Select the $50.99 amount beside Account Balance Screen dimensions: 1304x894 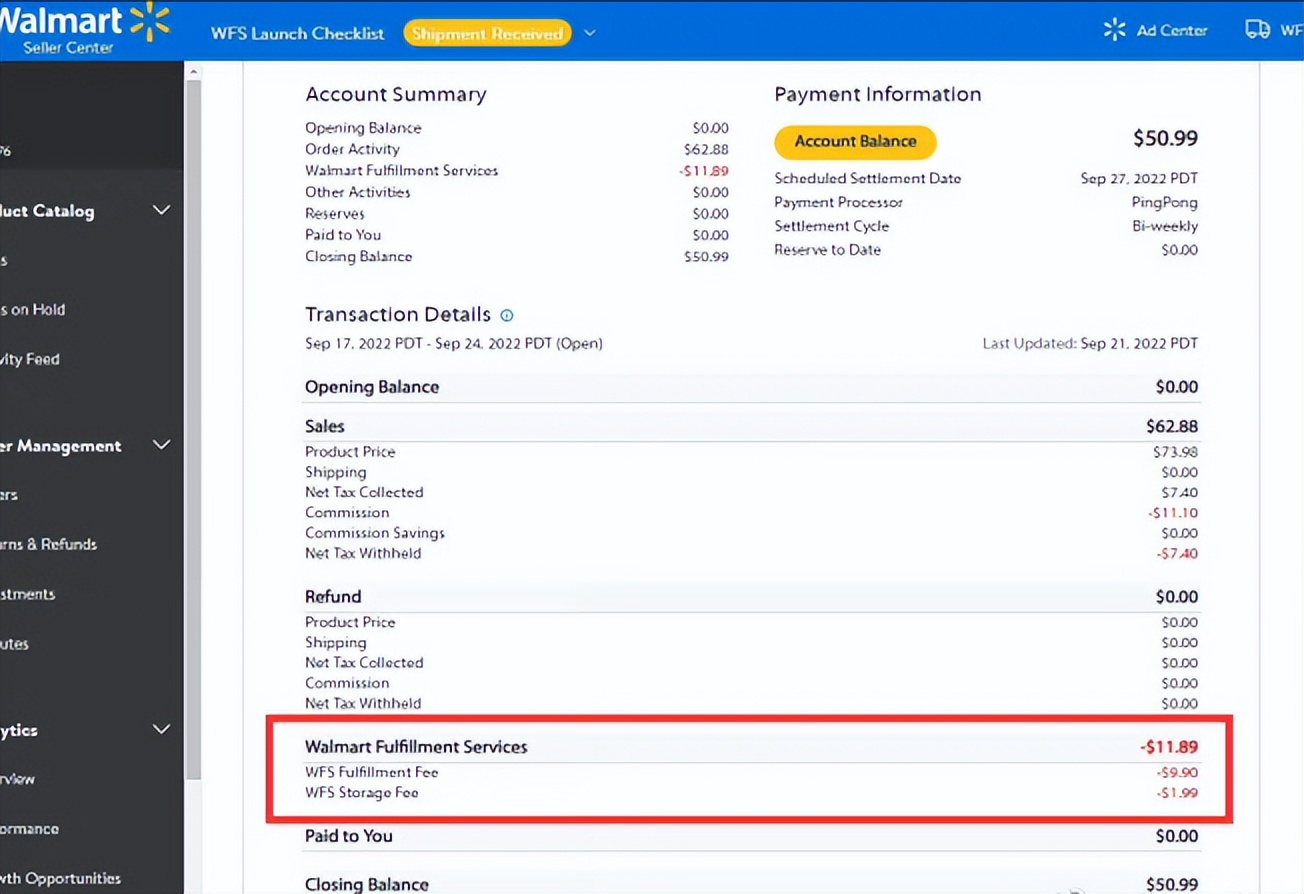1165,138
